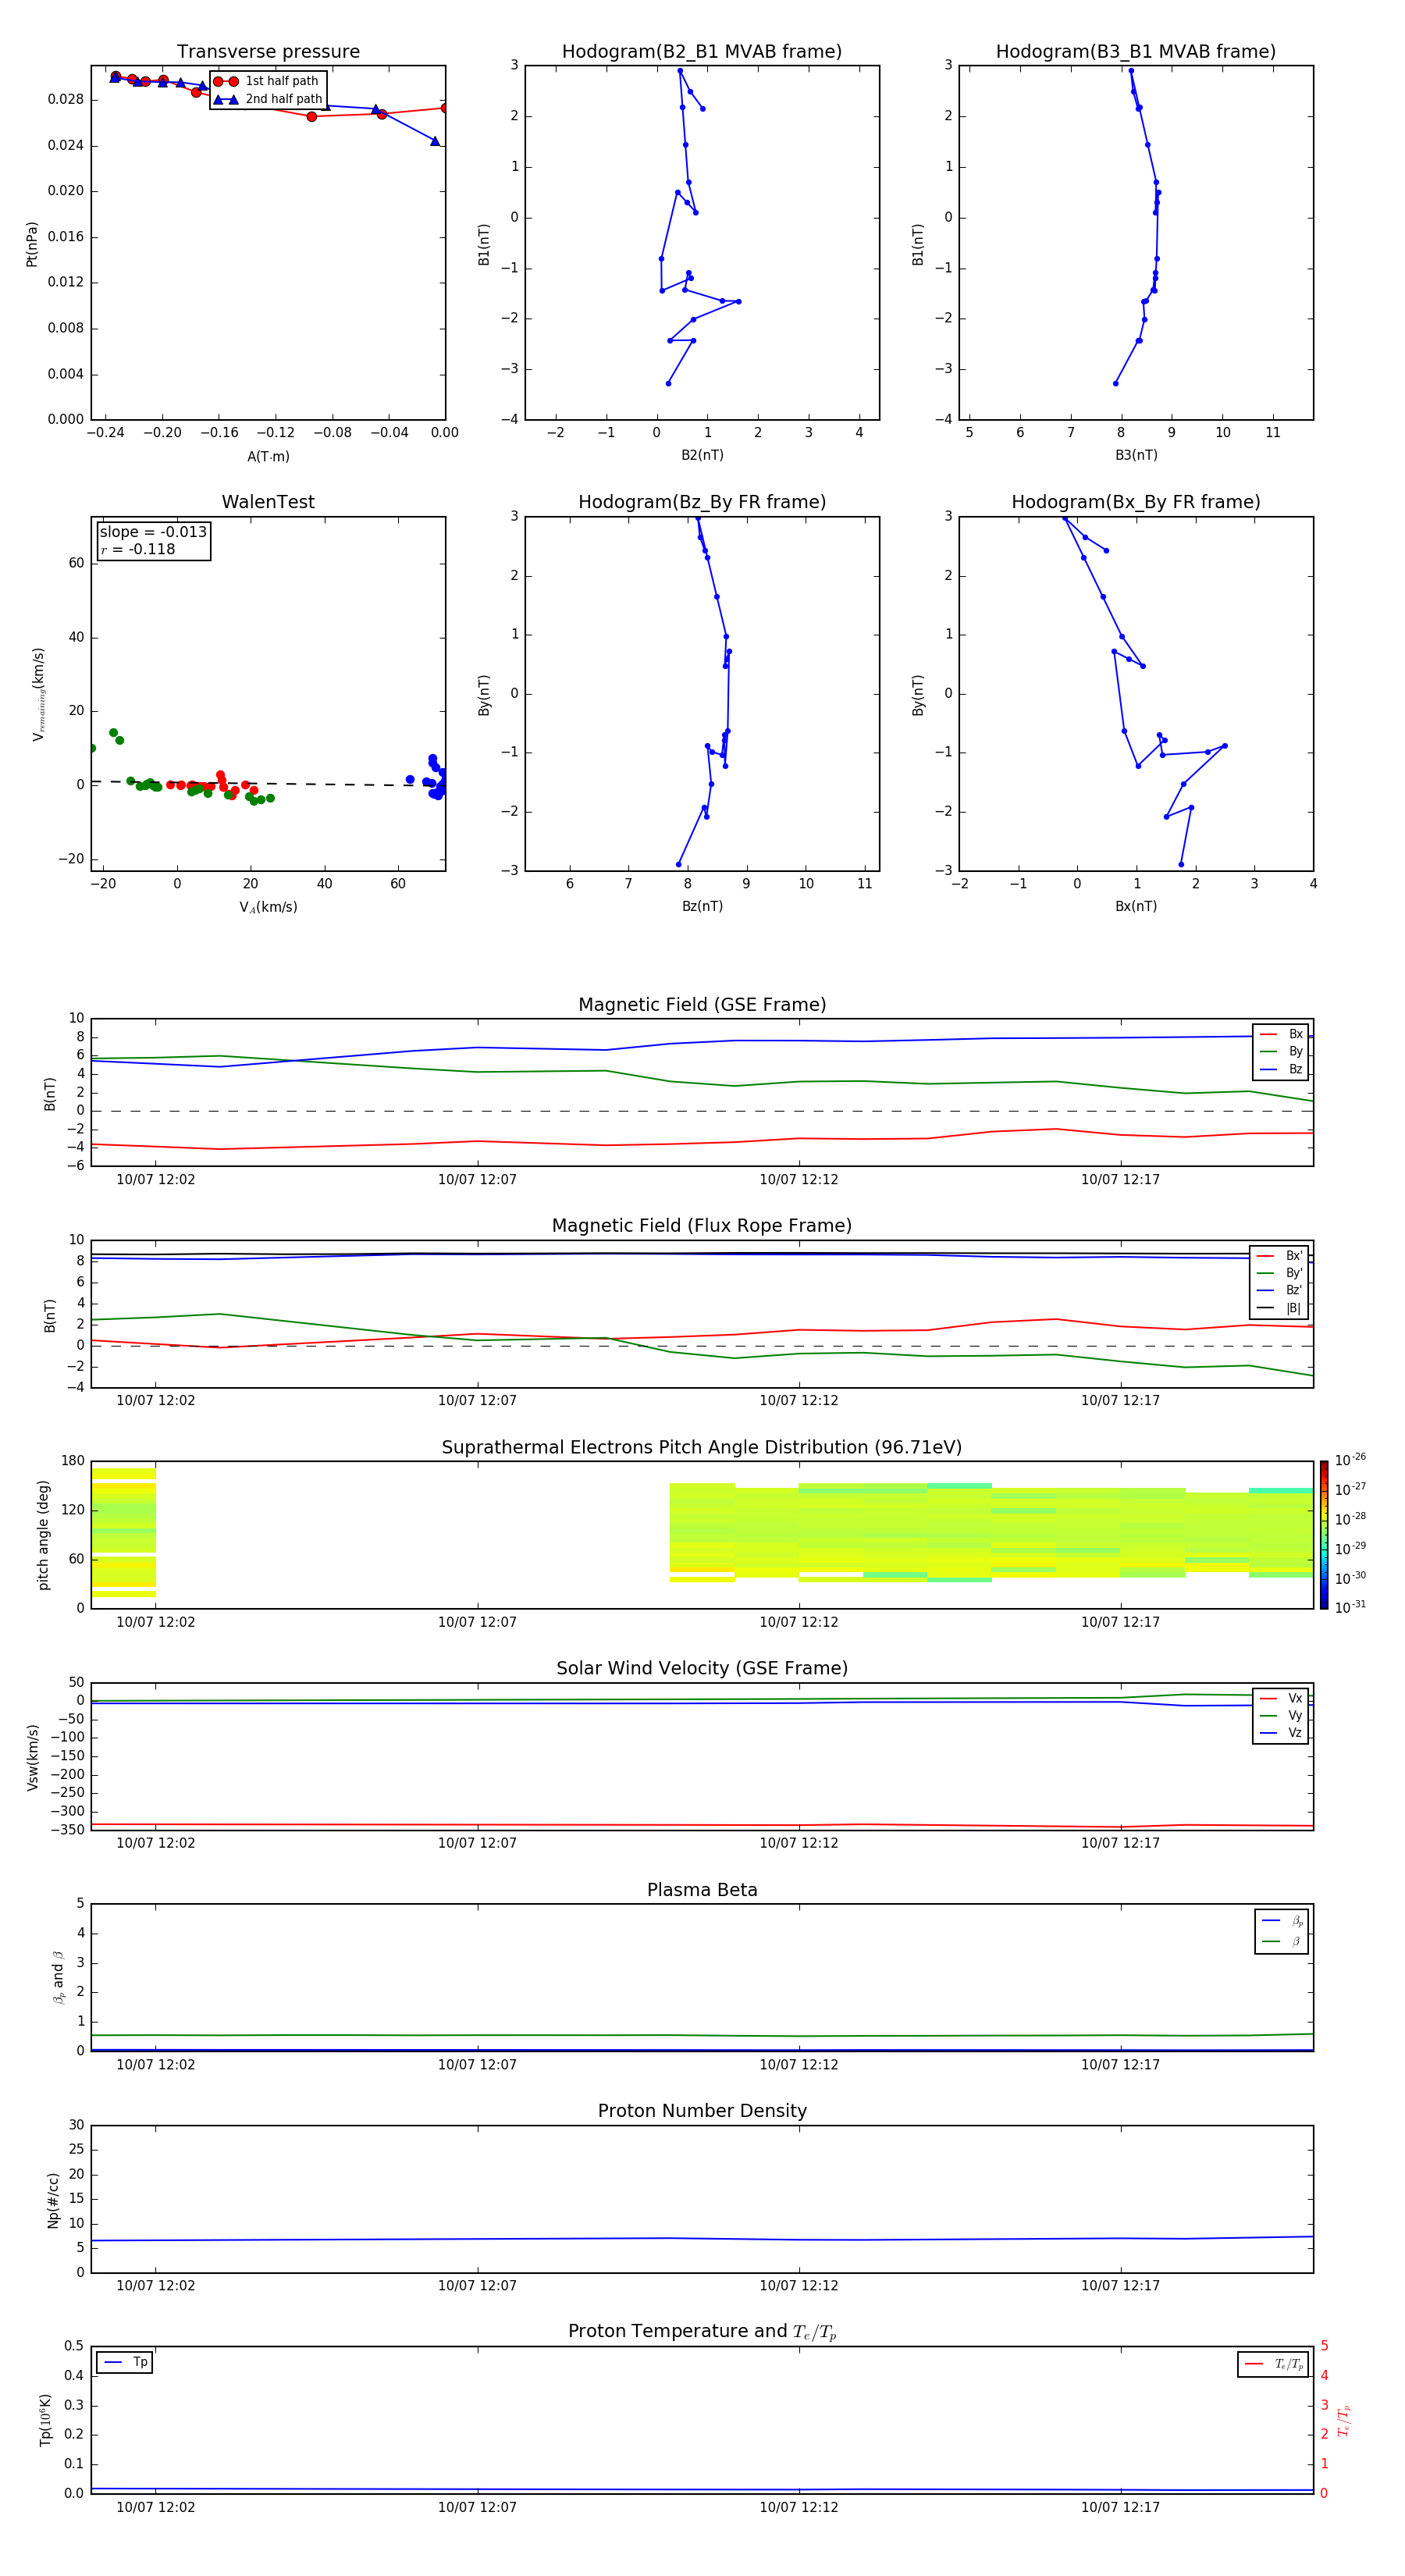Image resolution: width=1405 pixels, height=2576 pixels.
Task: Click '10/07 12:17' tick under GSE Magnetic Field
Action: pyautogui.click(x=1120, y=1180)
